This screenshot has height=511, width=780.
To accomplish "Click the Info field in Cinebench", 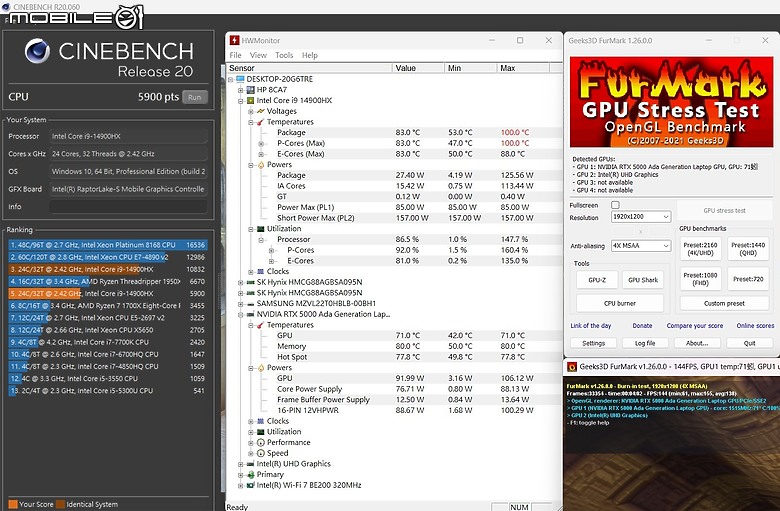I will tap(128, 206).
